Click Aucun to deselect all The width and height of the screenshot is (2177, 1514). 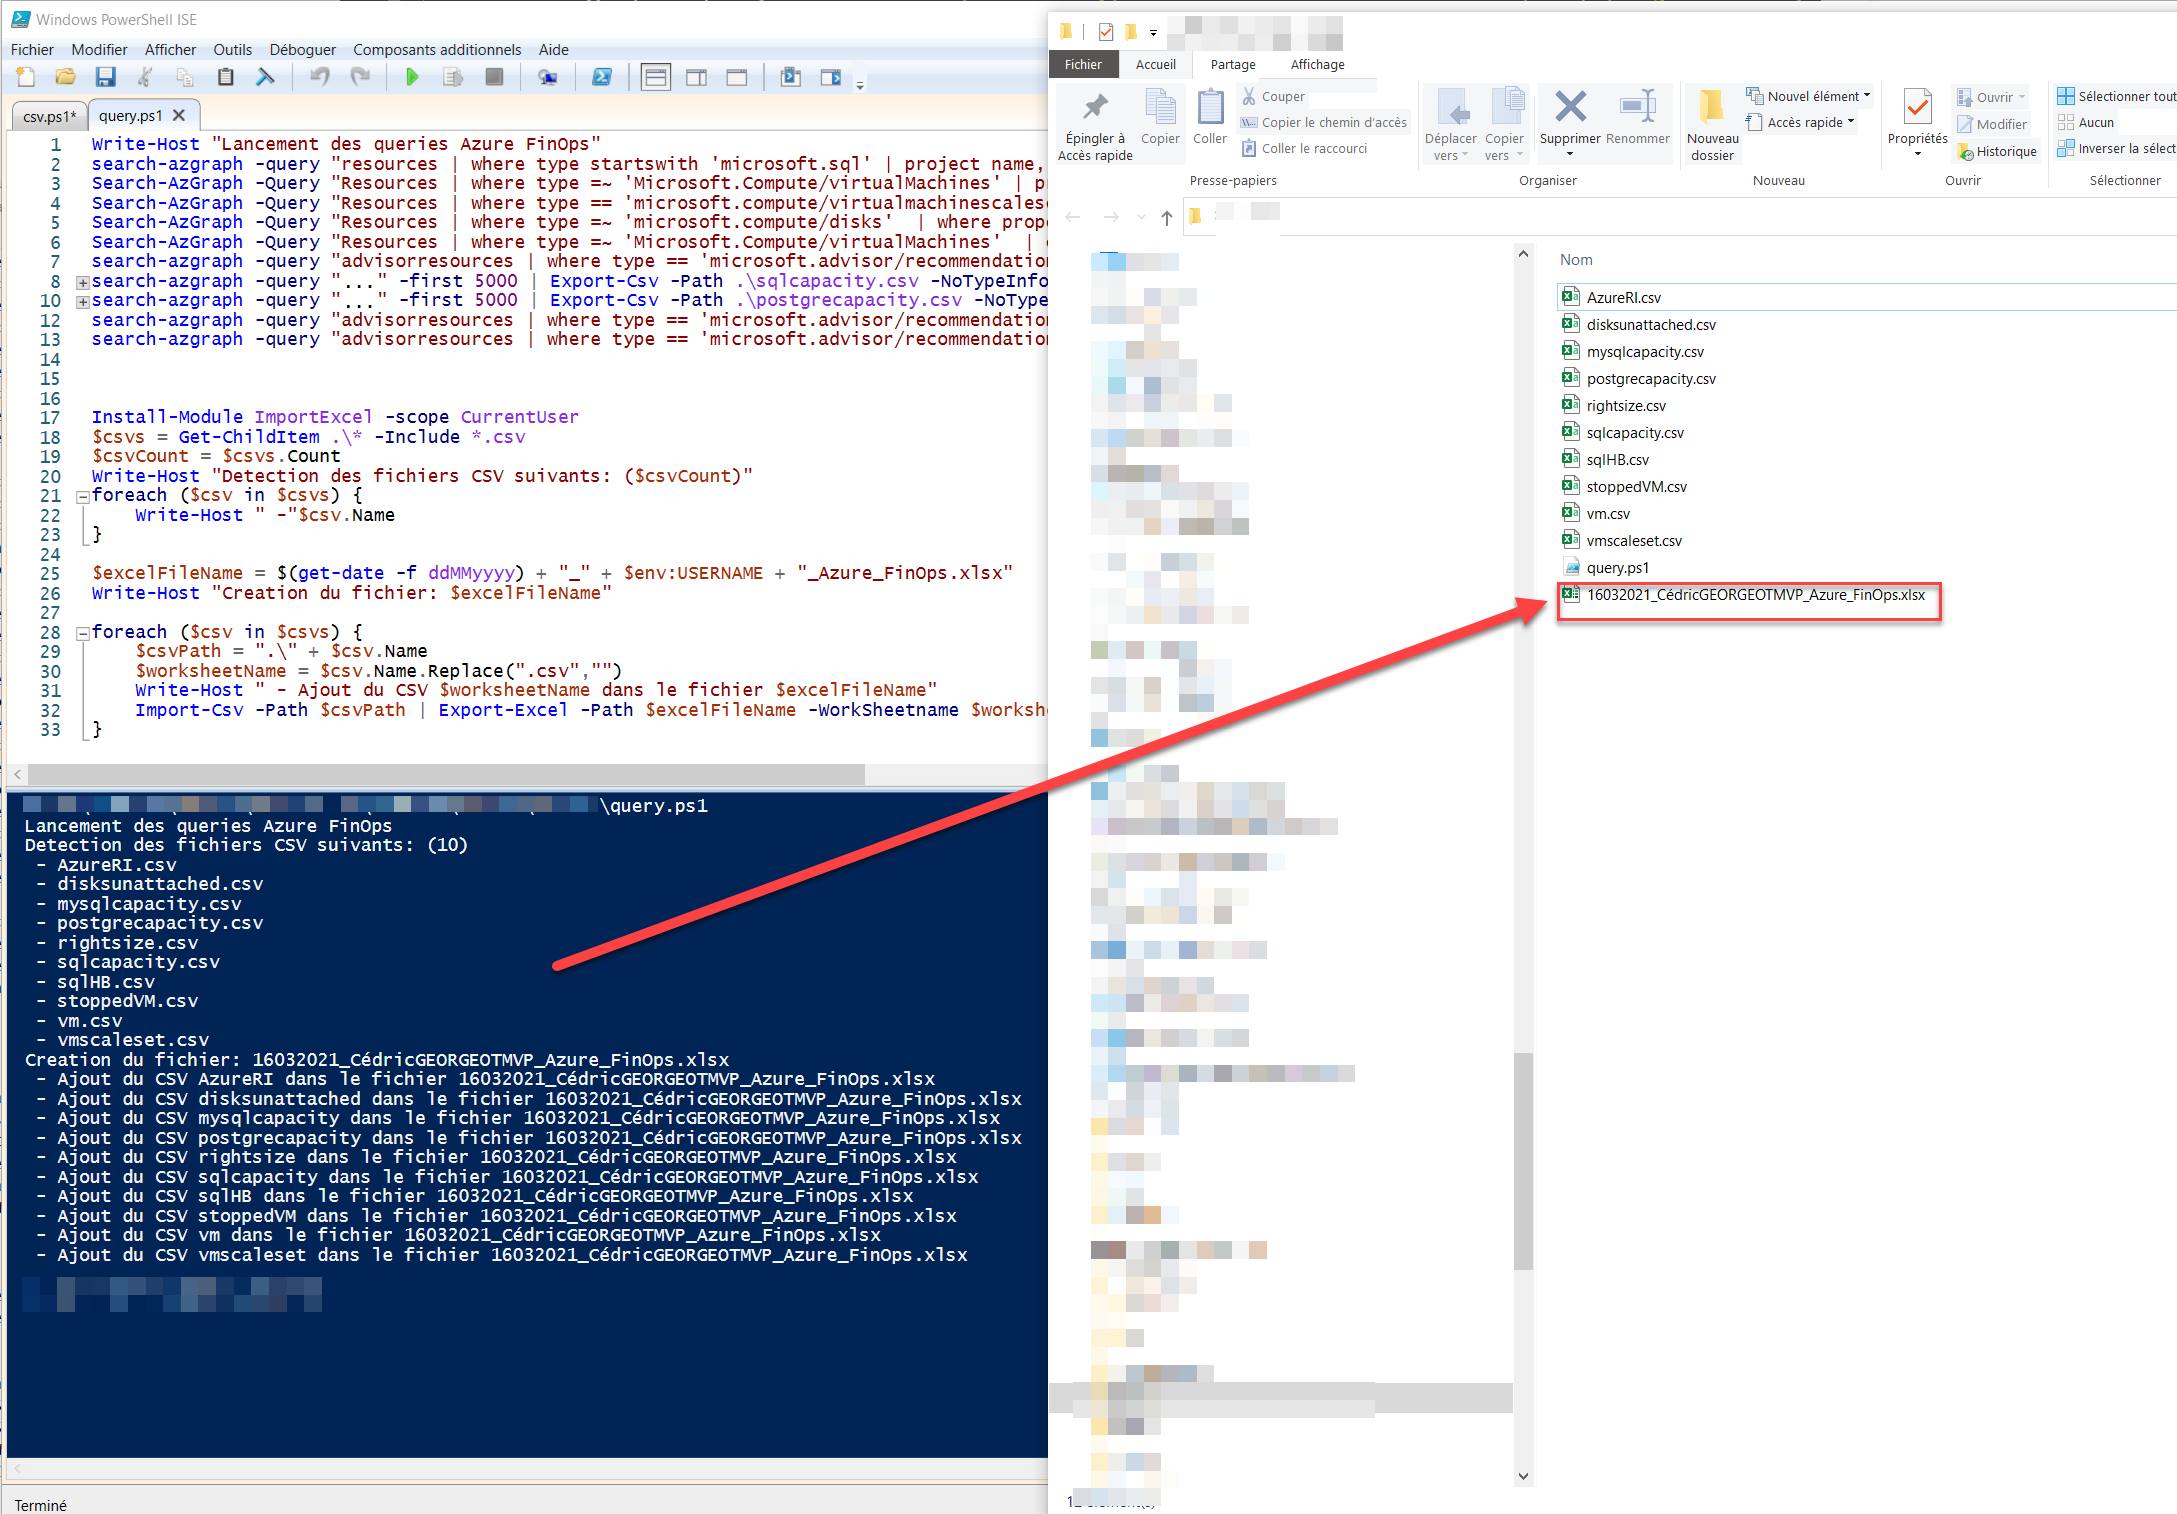[2086, 122]
